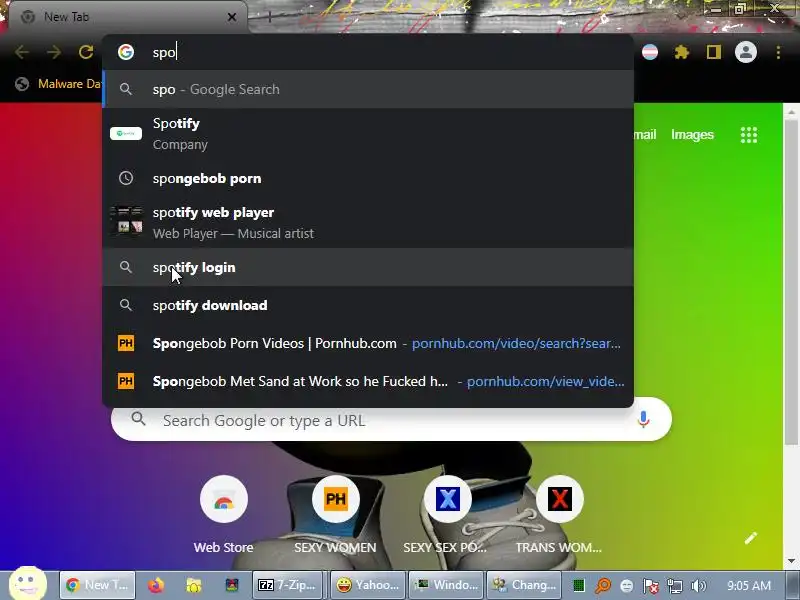The height and width of the screenshot is (600, 800).
Task: Click the page scrollbar up arrow
Action: (x=791, y=111)
